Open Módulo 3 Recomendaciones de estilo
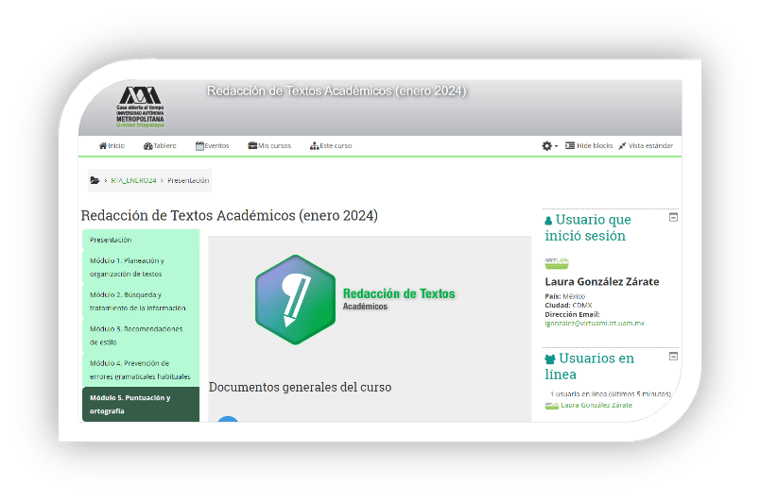This screenshot has width=760, height=500. [129, 335]
